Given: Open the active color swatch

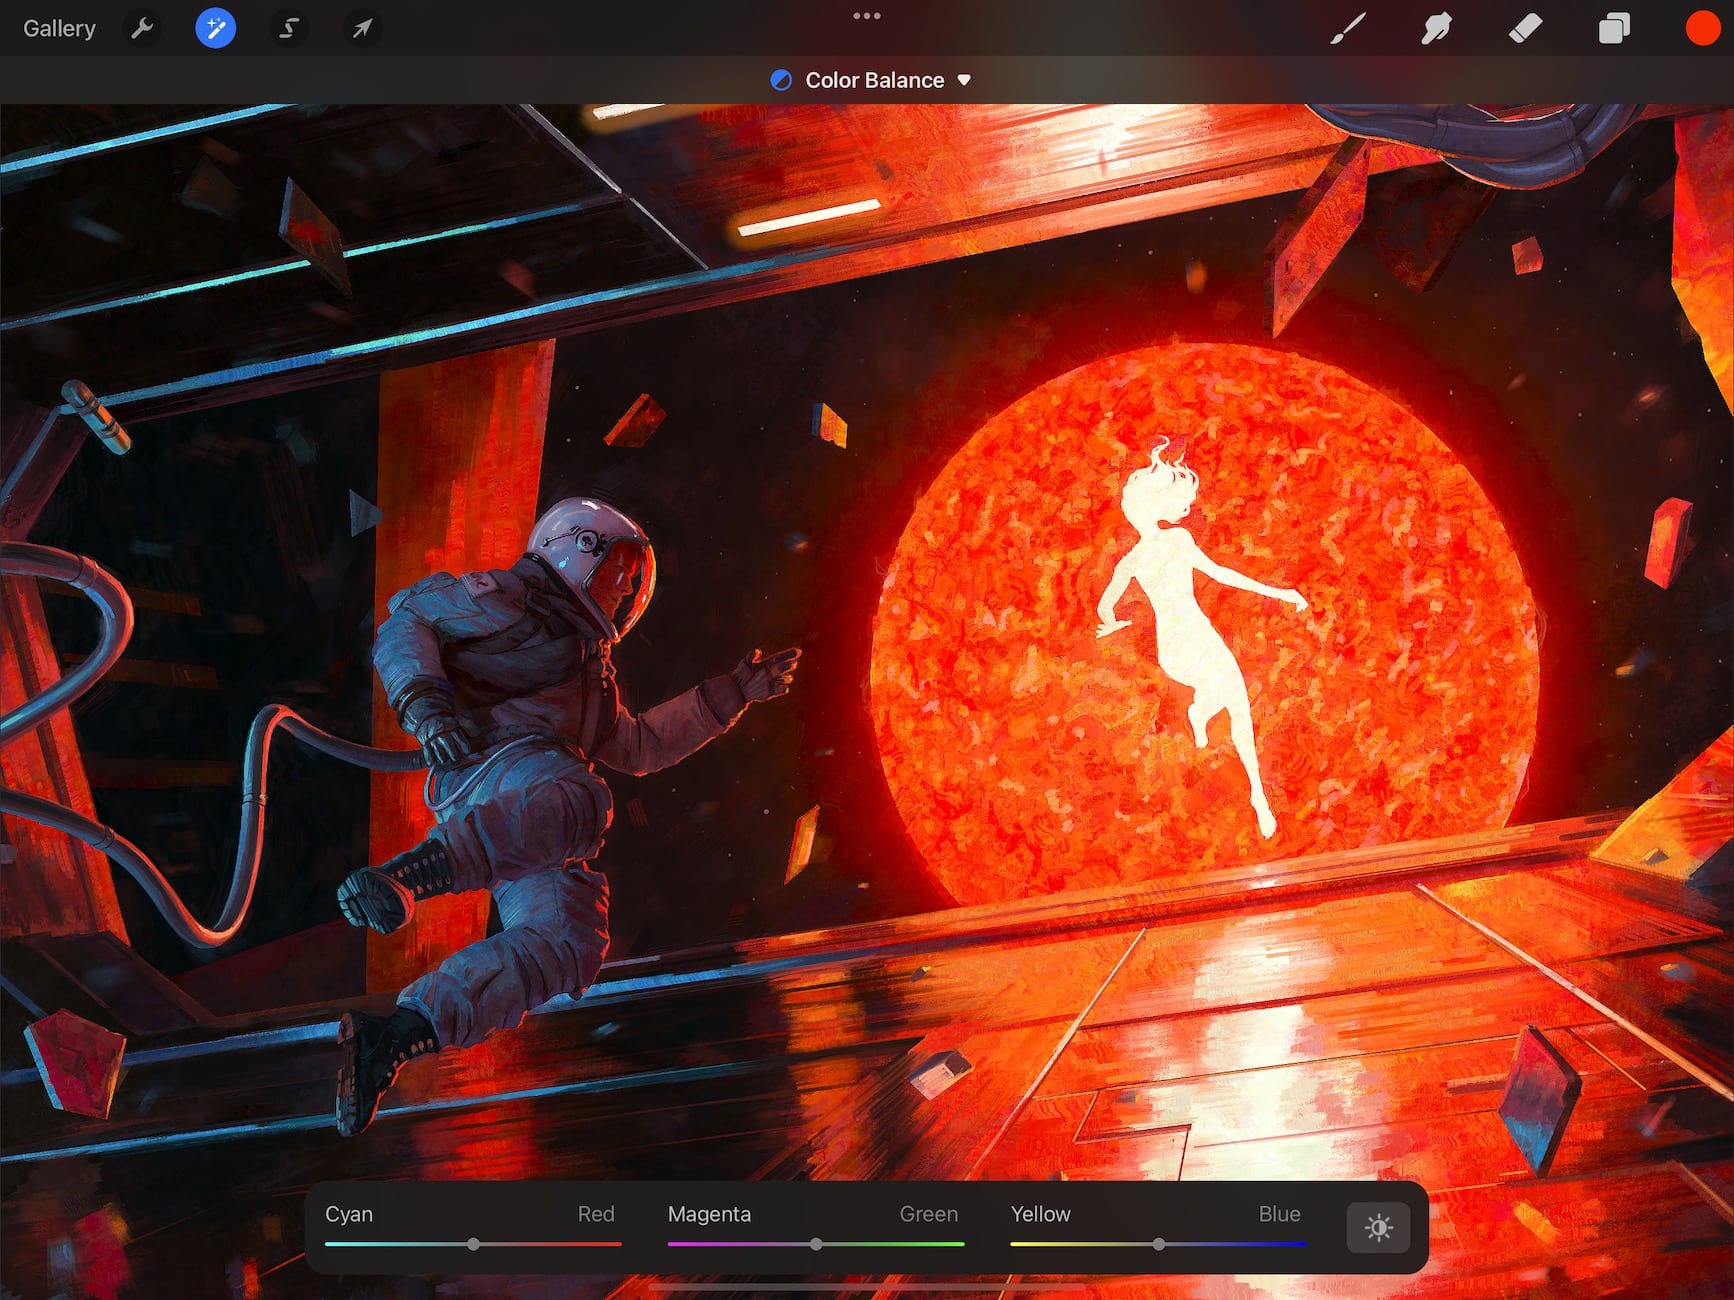Looking at the screenshot, I should point(1702,28).
